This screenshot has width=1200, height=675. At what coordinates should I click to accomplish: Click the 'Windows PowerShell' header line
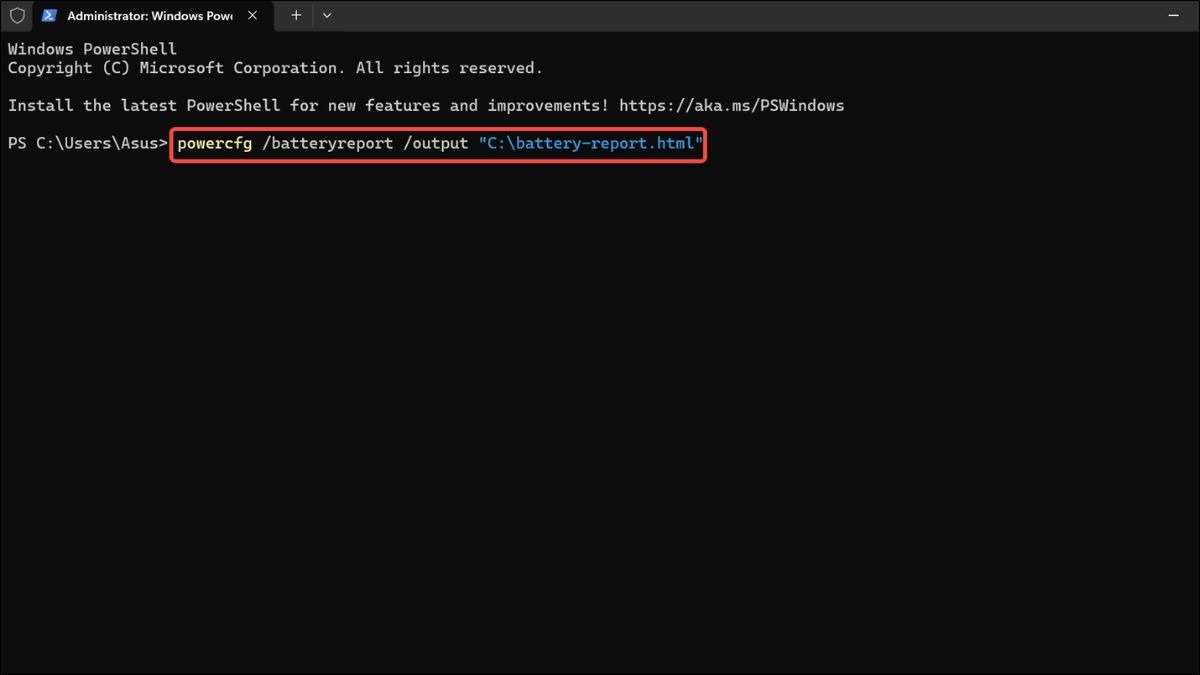pos(92,49)
